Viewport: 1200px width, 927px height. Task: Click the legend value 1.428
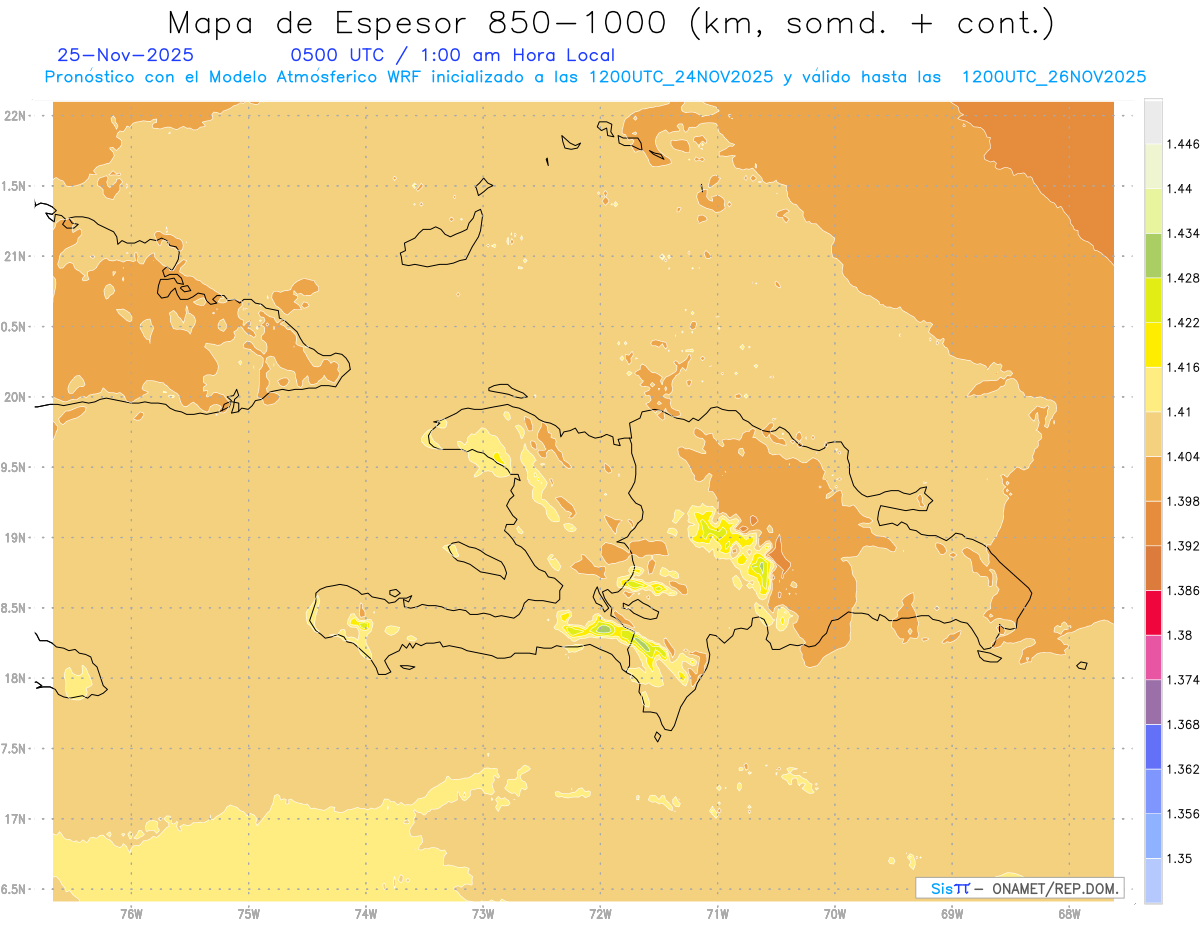[1183, 278]
